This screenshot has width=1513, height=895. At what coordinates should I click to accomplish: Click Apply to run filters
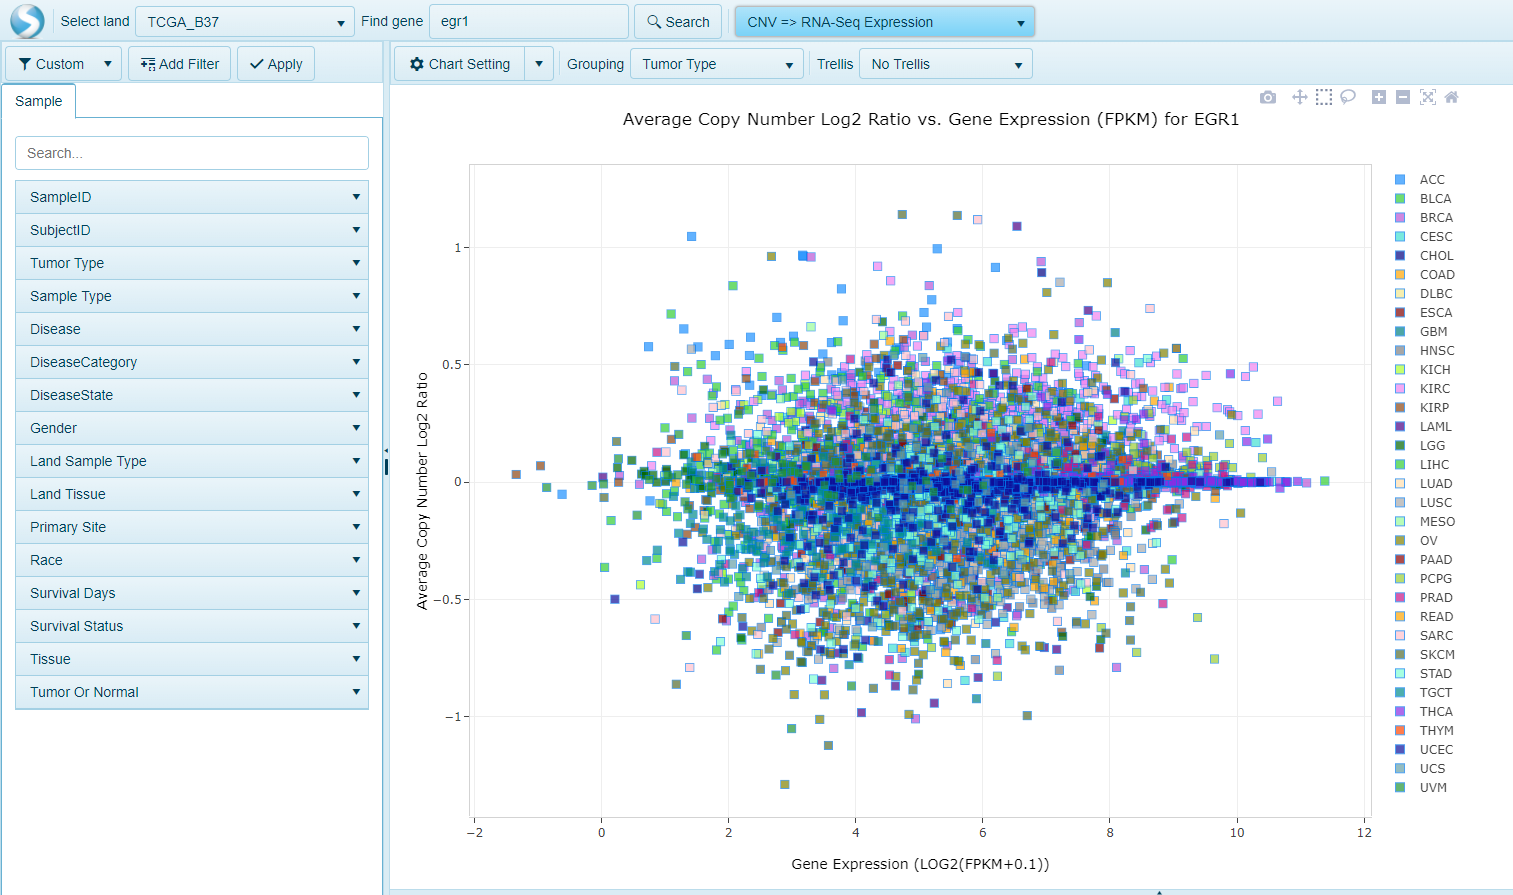(x=275, y=63)
